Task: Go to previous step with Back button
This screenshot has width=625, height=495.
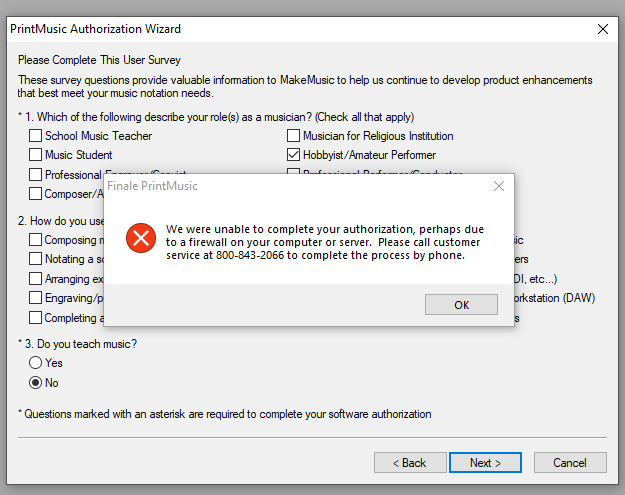Action: click(410, 463)
